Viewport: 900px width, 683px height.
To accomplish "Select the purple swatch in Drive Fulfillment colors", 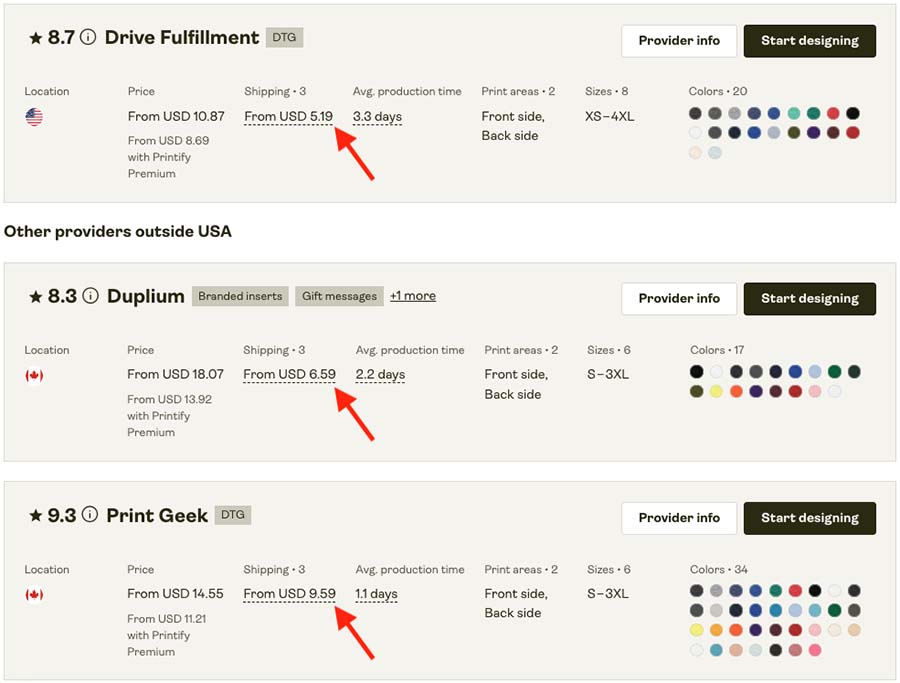I will click(813, 133).
